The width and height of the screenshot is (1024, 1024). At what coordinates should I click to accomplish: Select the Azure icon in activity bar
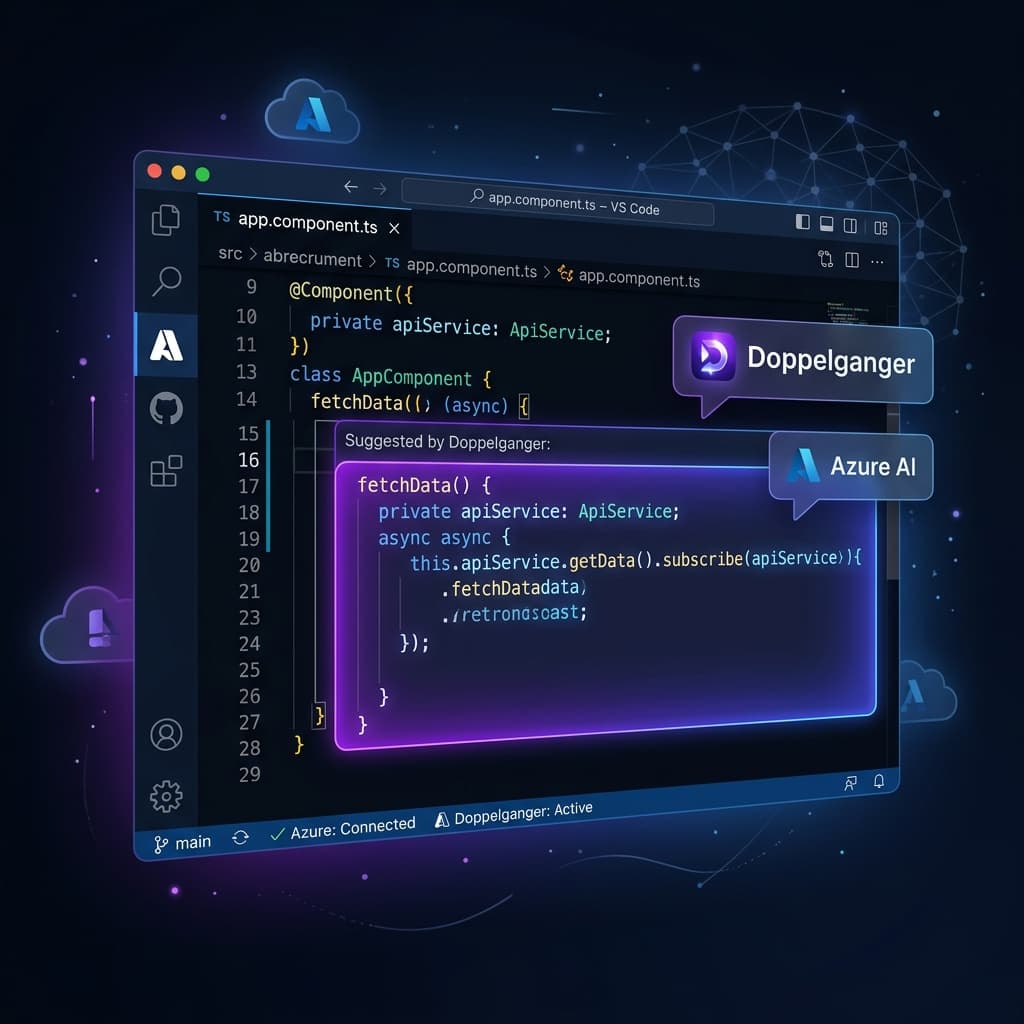pos(167,345)
